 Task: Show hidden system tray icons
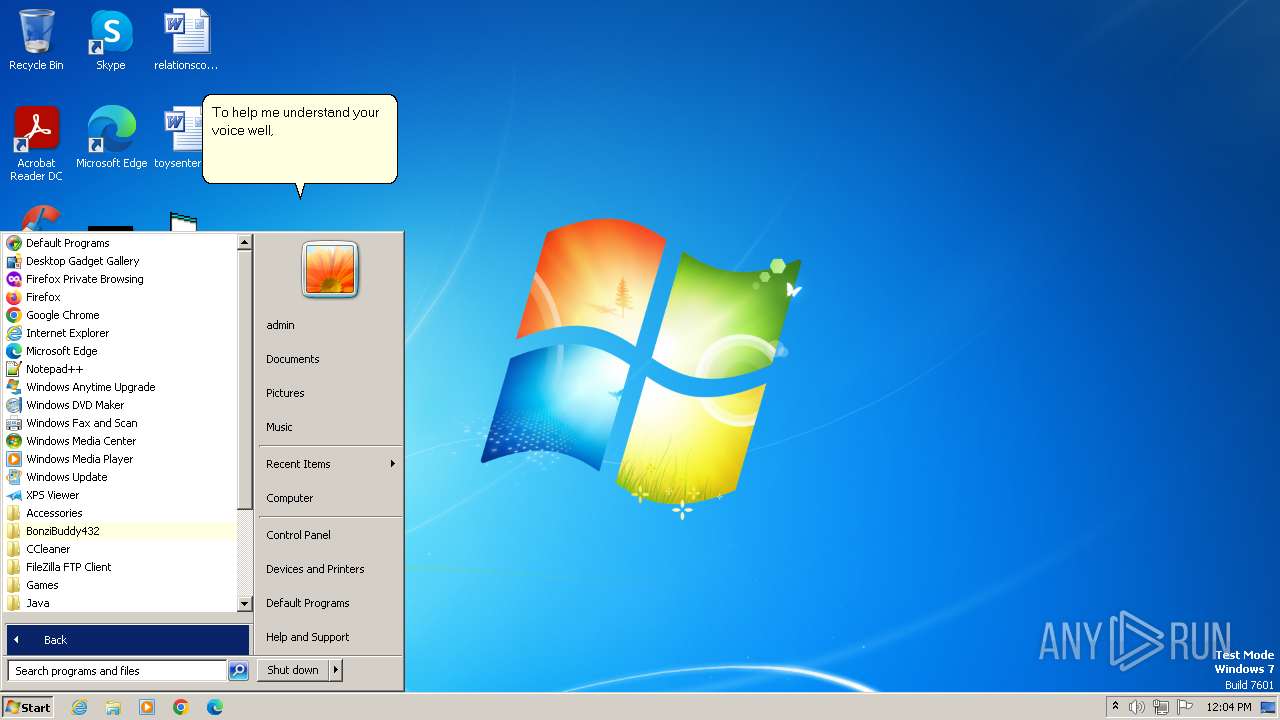[1115, 707]
